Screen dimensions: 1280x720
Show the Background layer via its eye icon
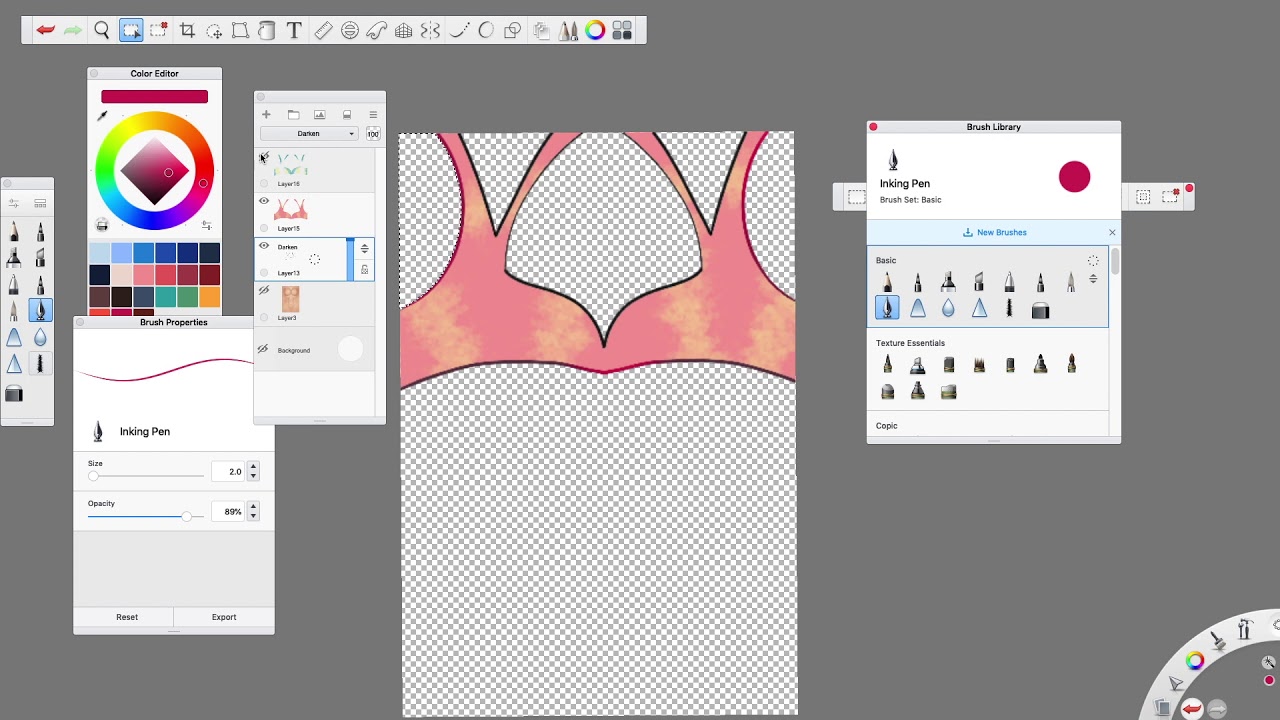click(x=263, y=349)
